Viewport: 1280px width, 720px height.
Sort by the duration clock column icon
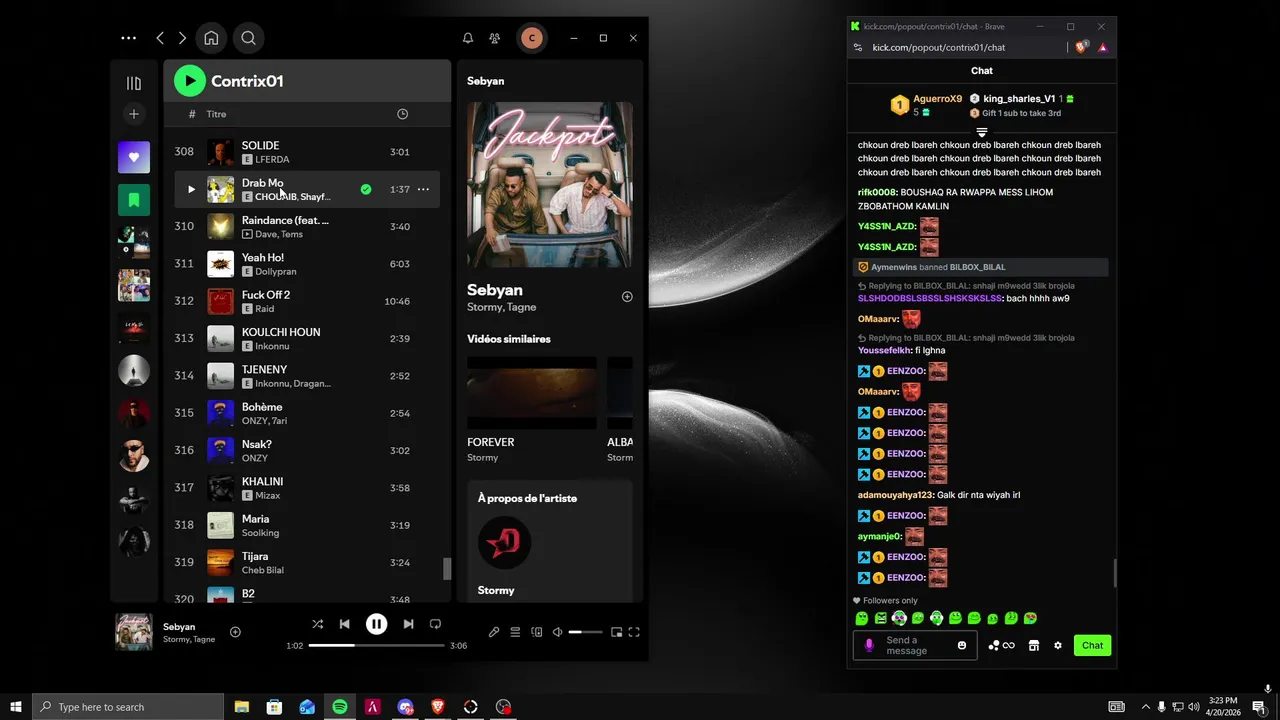coord(402,114)
